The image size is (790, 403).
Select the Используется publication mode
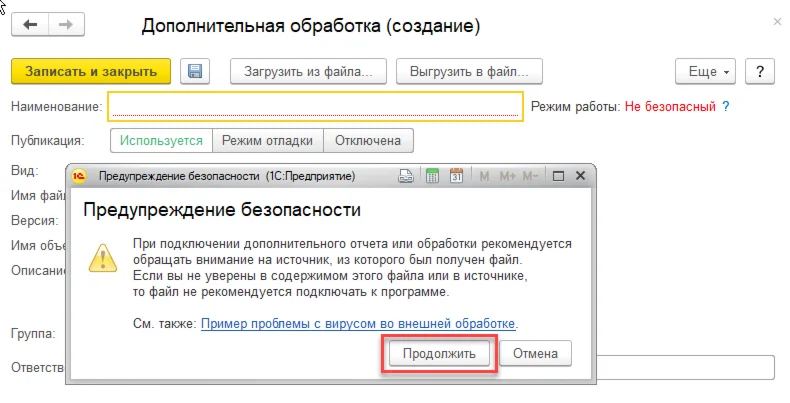point(161,141)
